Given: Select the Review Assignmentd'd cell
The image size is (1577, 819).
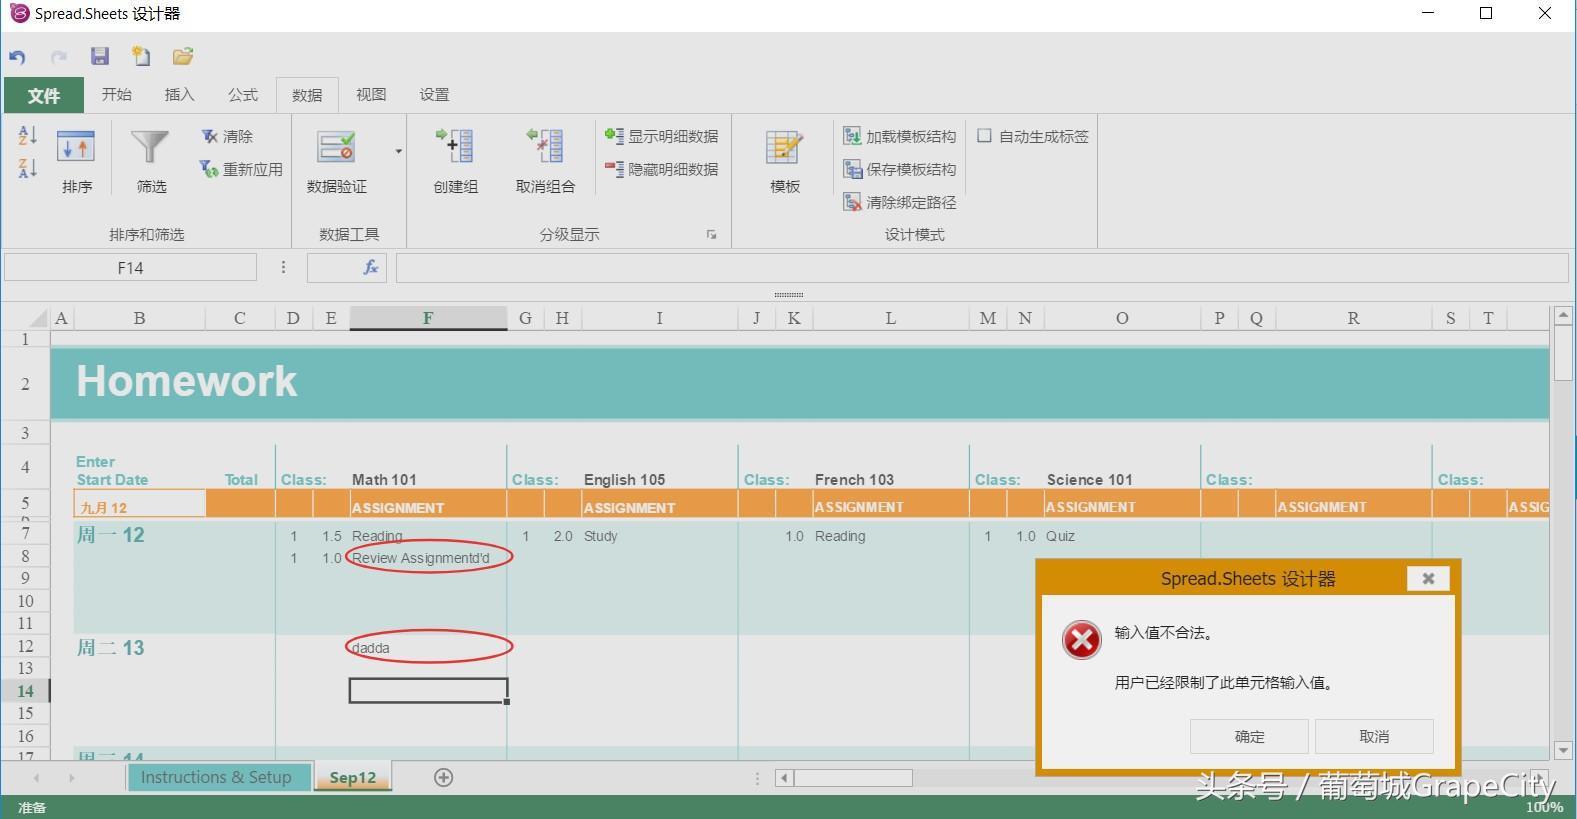Looking at the screenshot, I should (428, 558).
